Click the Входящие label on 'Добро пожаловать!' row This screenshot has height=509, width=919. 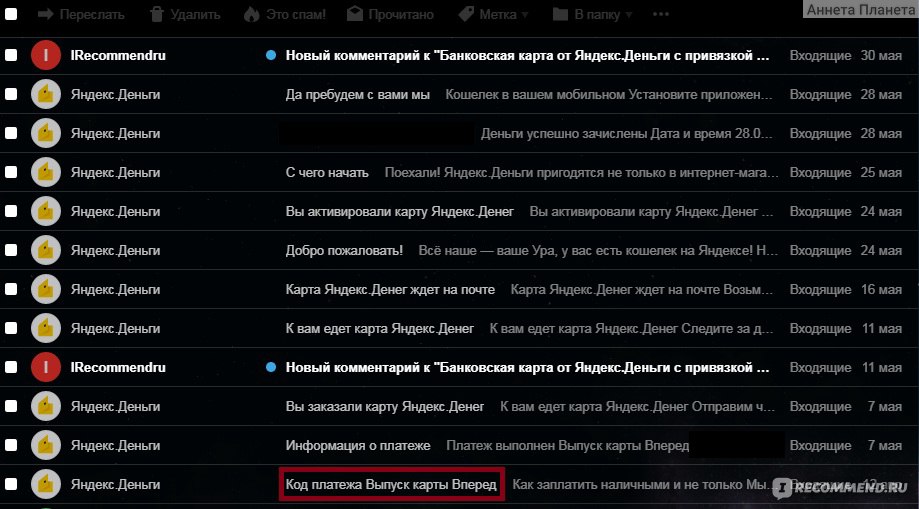coord(820,250)
